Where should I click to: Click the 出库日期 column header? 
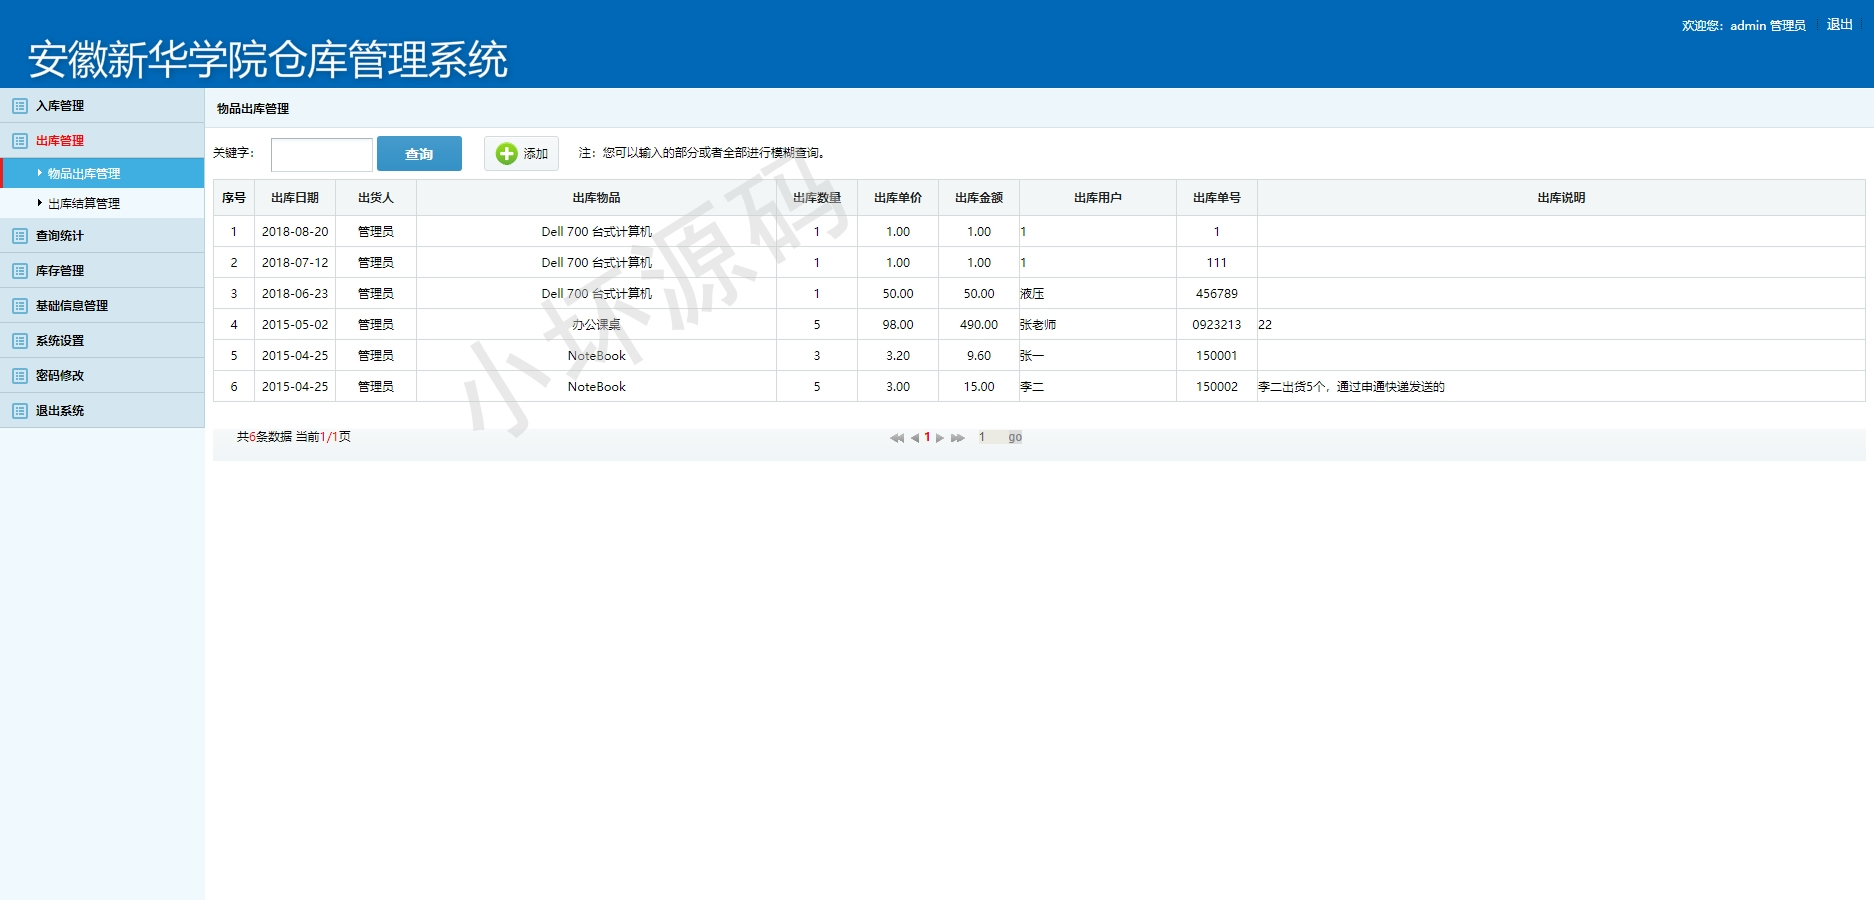tap(295, 198)
